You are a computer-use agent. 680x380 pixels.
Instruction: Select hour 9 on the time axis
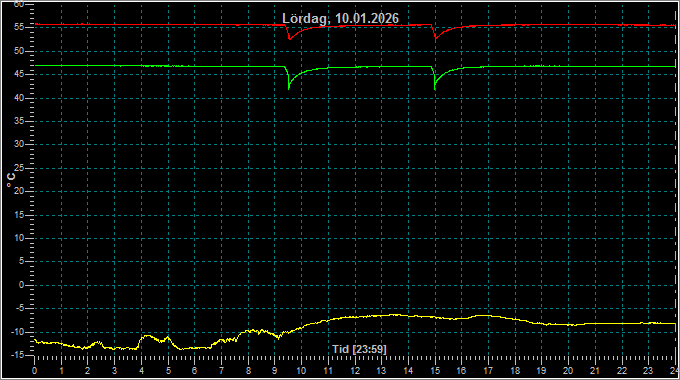(x=275, y=371)
